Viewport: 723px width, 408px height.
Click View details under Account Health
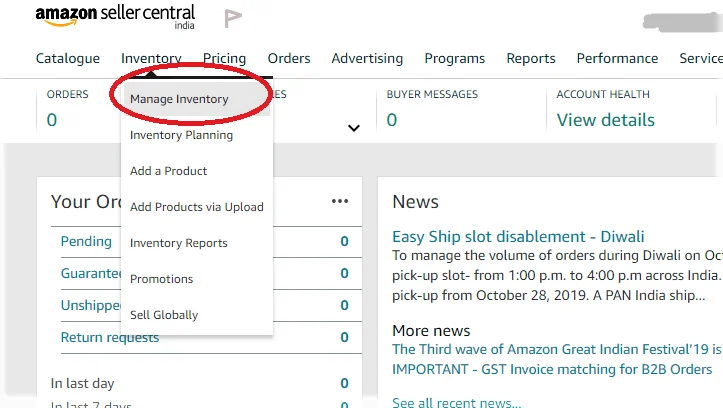(x=605, y=120)
